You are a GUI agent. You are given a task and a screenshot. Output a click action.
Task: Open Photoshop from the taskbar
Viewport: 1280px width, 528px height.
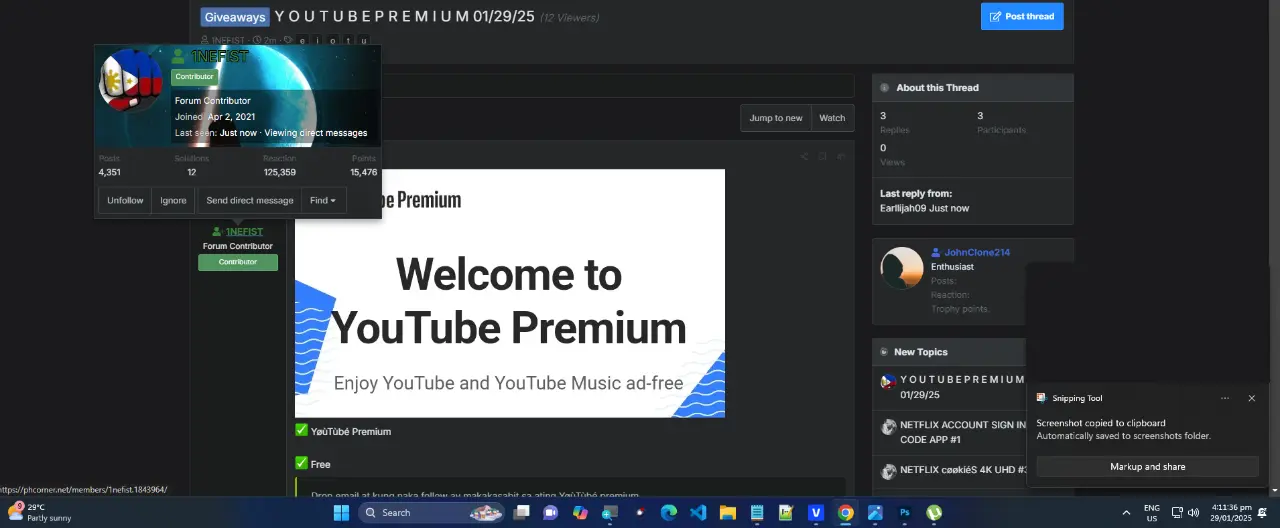[905, 512]
